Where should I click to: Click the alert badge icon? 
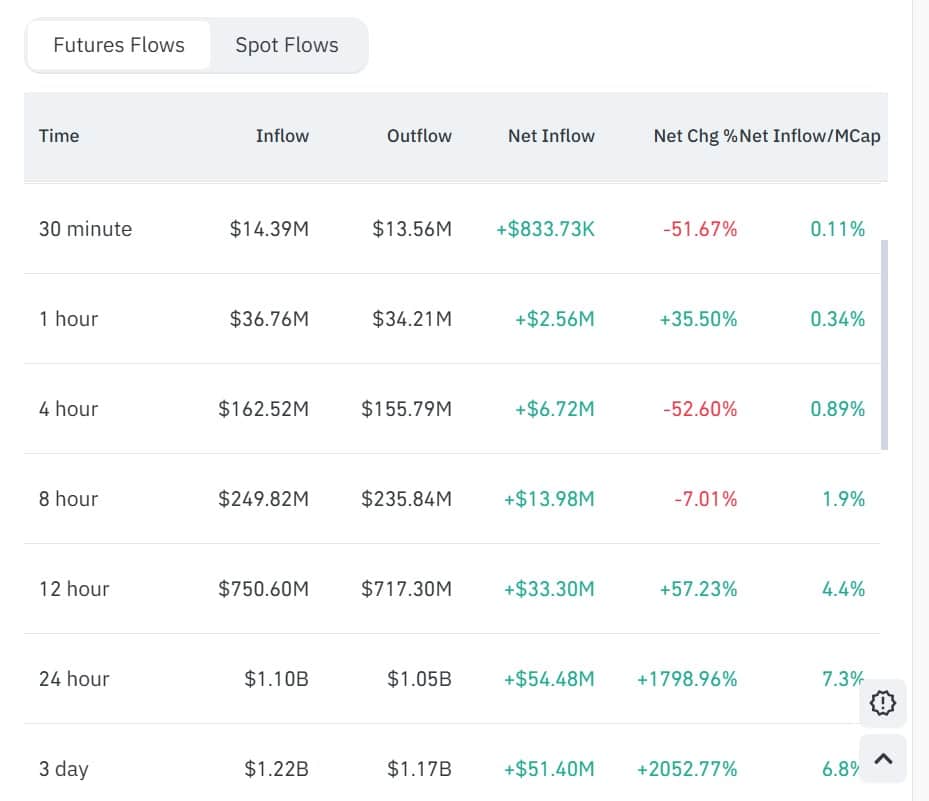tap(882, 704)
